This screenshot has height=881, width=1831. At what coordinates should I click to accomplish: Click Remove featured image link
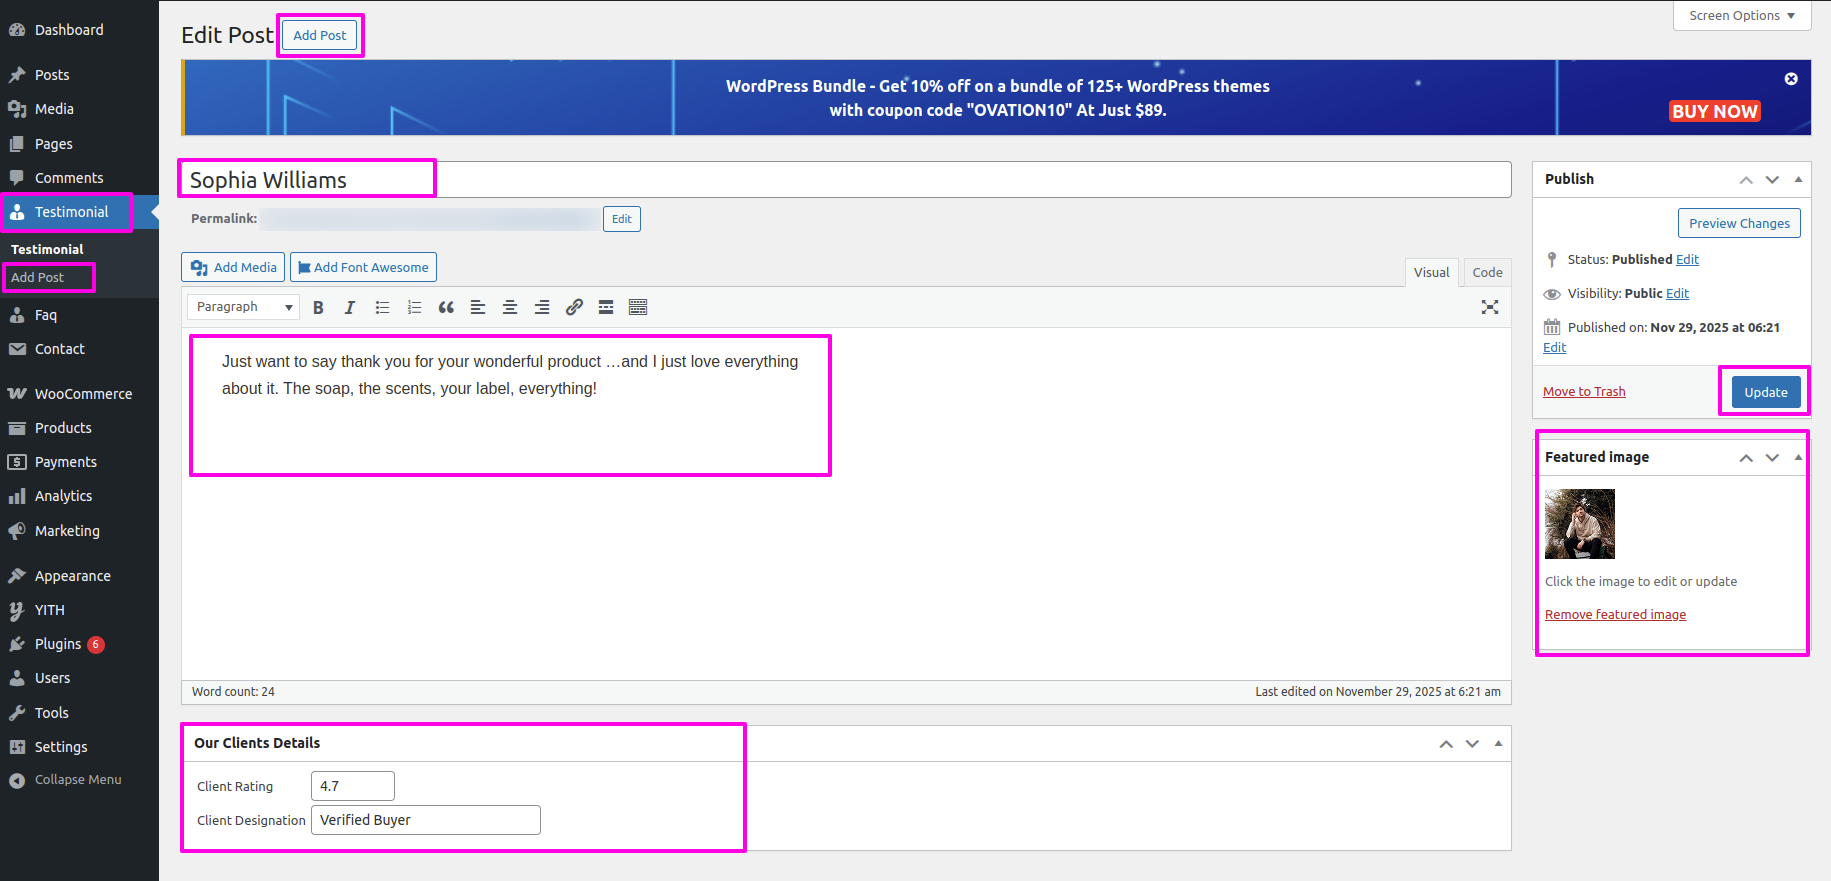coord(1615,615)
